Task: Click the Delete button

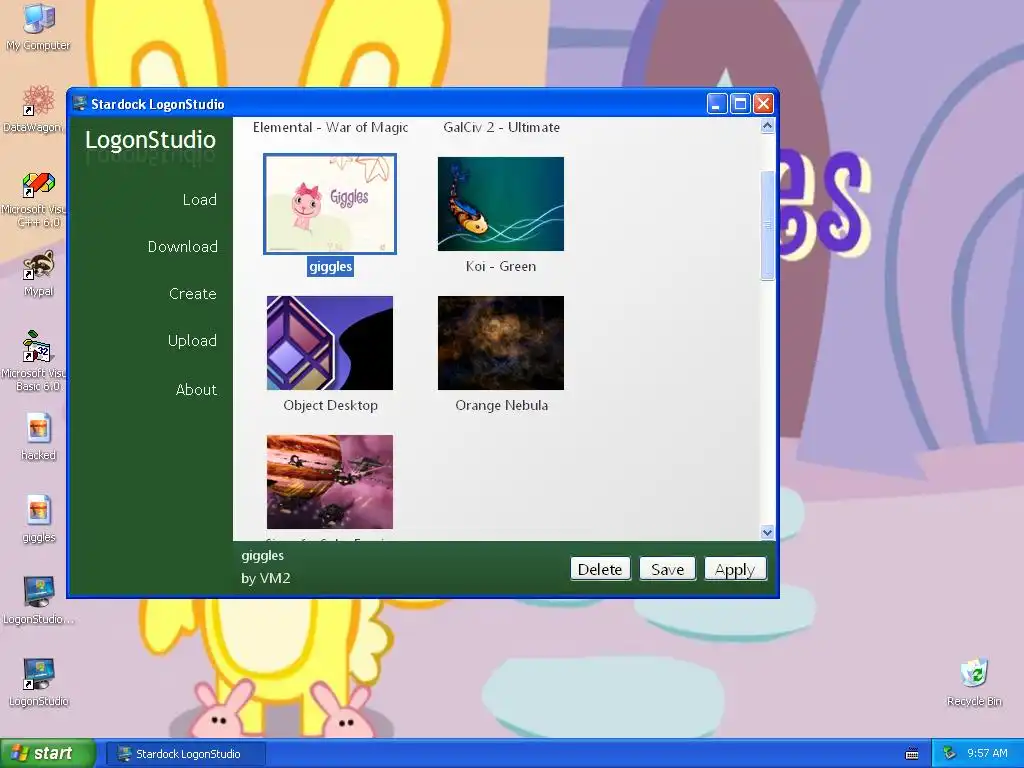Action: point(600,569)
